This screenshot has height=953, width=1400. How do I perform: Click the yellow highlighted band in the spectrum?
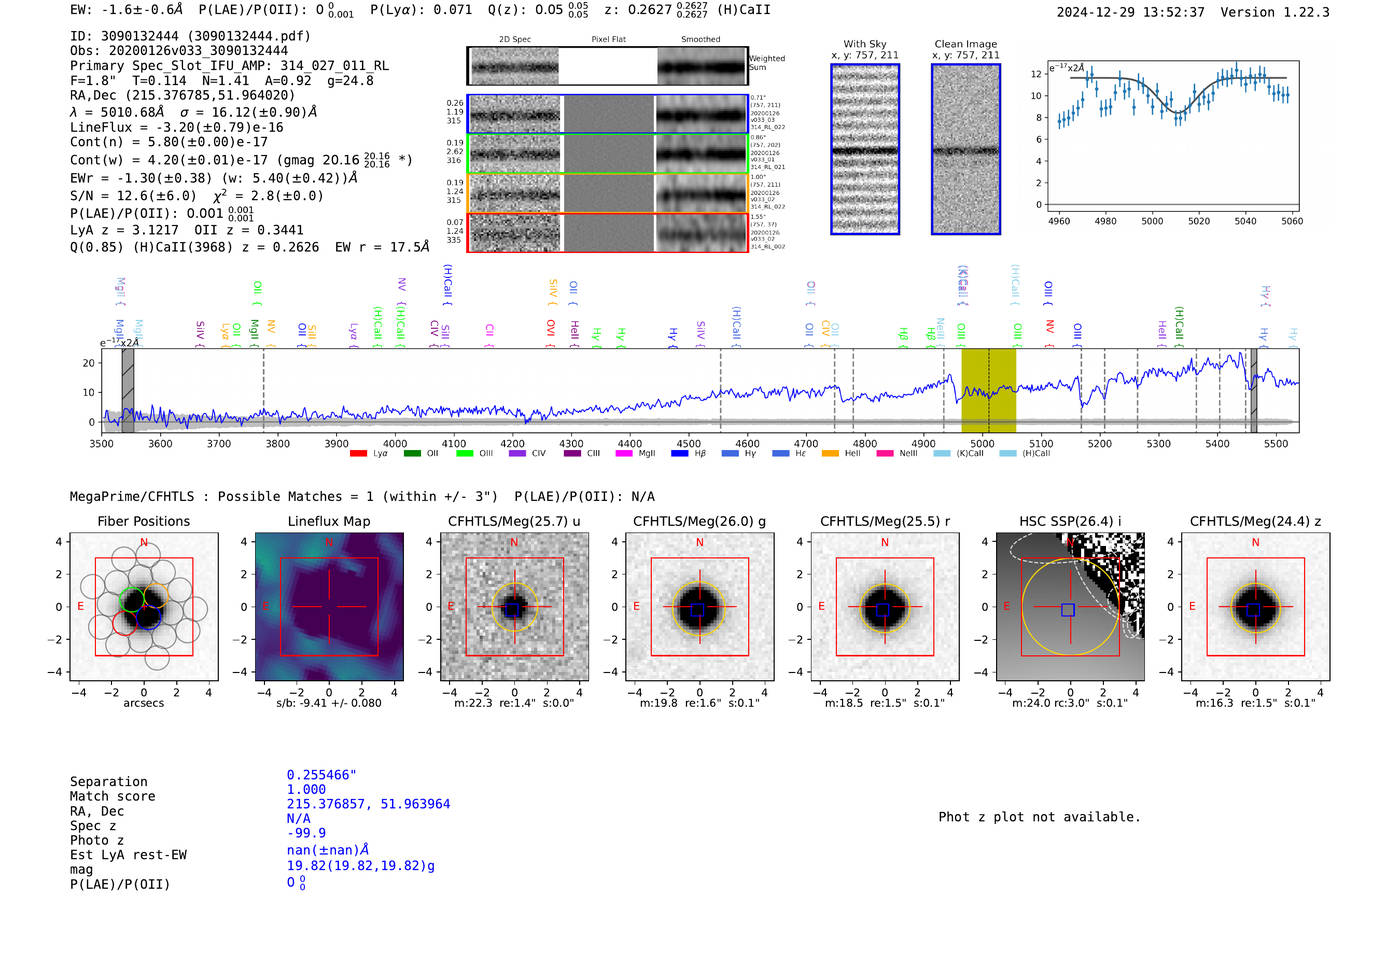[989, 390]
